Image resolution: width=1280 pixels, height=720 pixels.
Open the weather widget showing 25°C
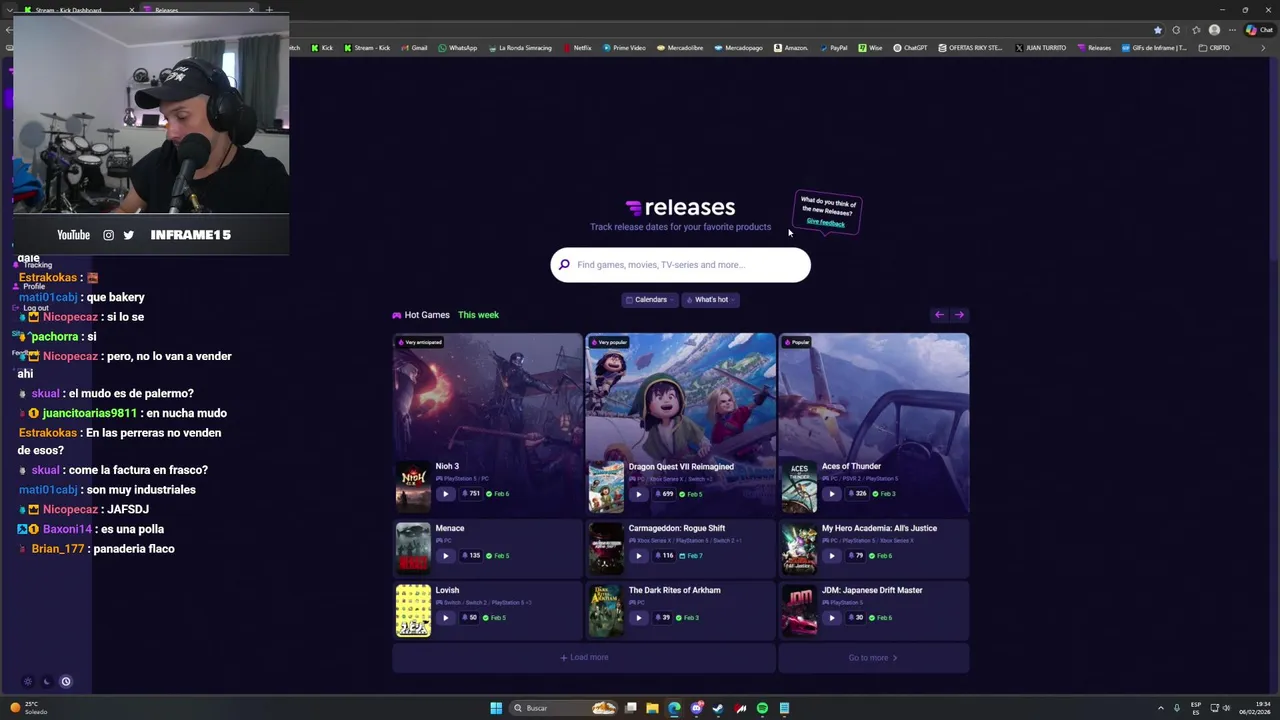28,708
